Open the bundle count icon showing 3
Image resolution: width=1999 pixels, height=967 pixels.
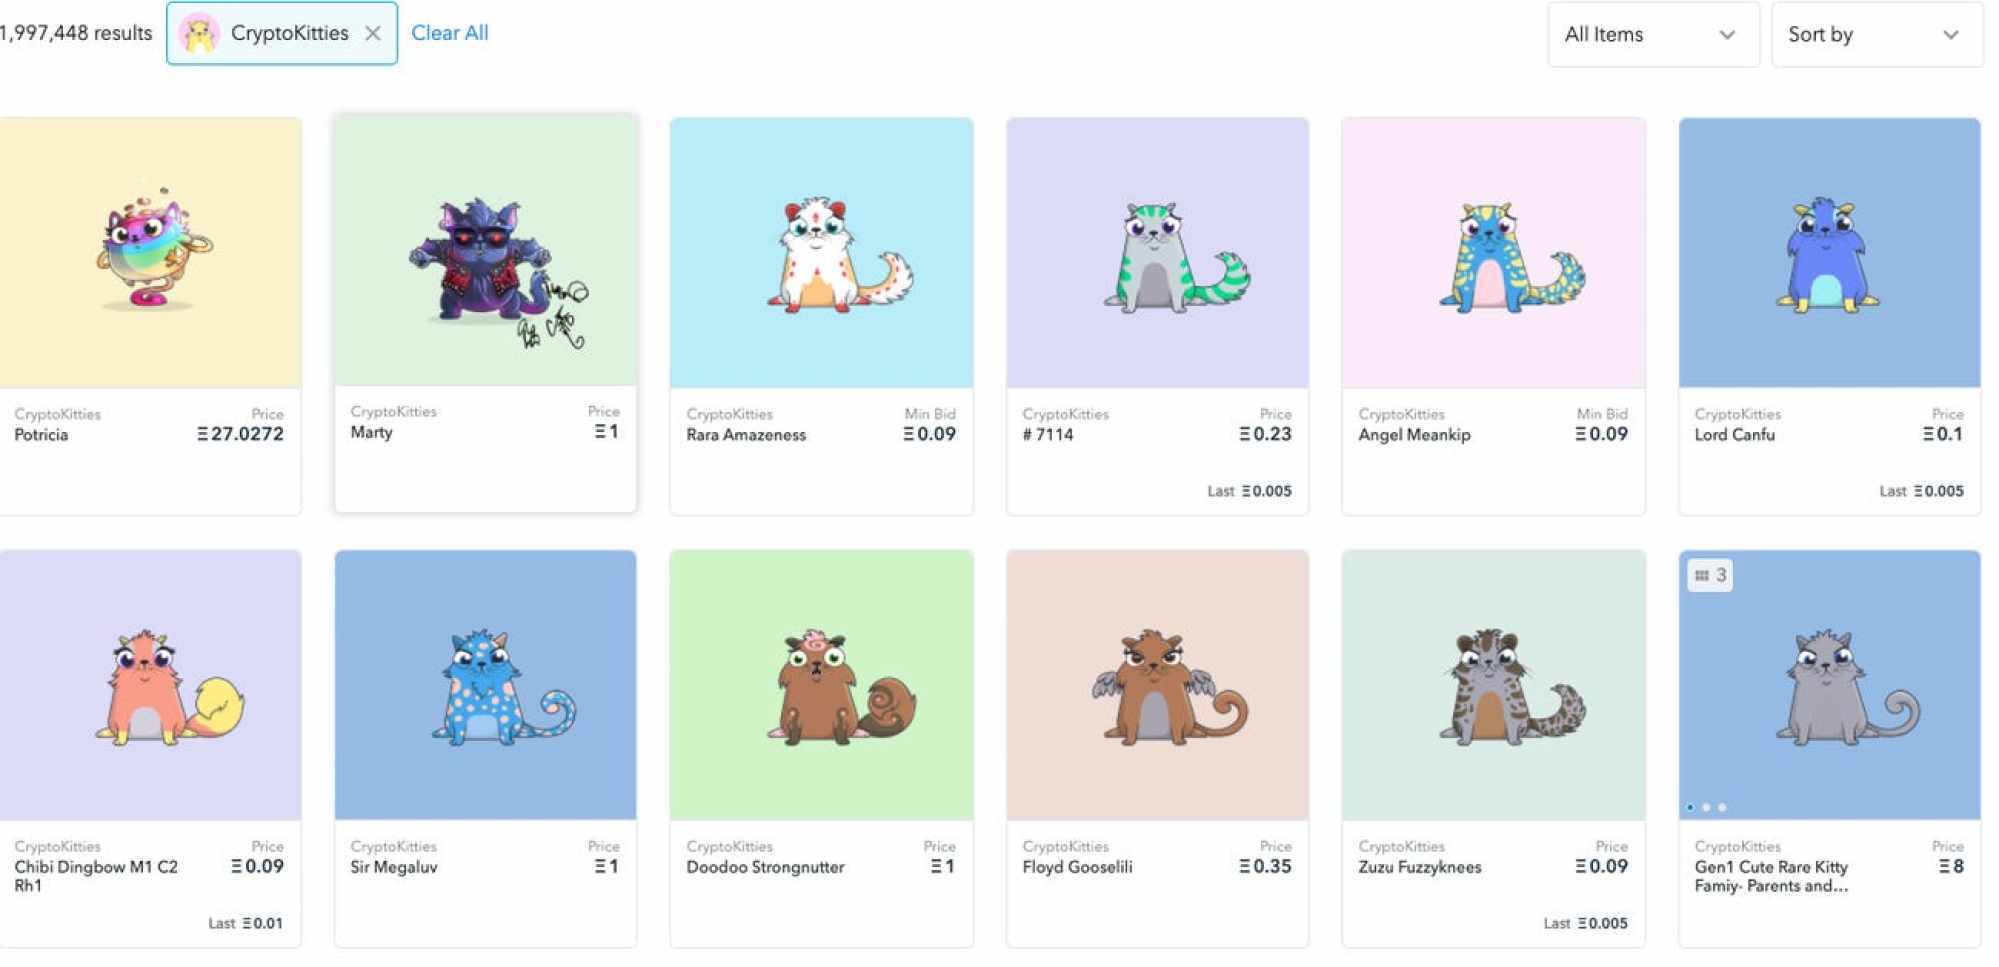coord(1709,576)
